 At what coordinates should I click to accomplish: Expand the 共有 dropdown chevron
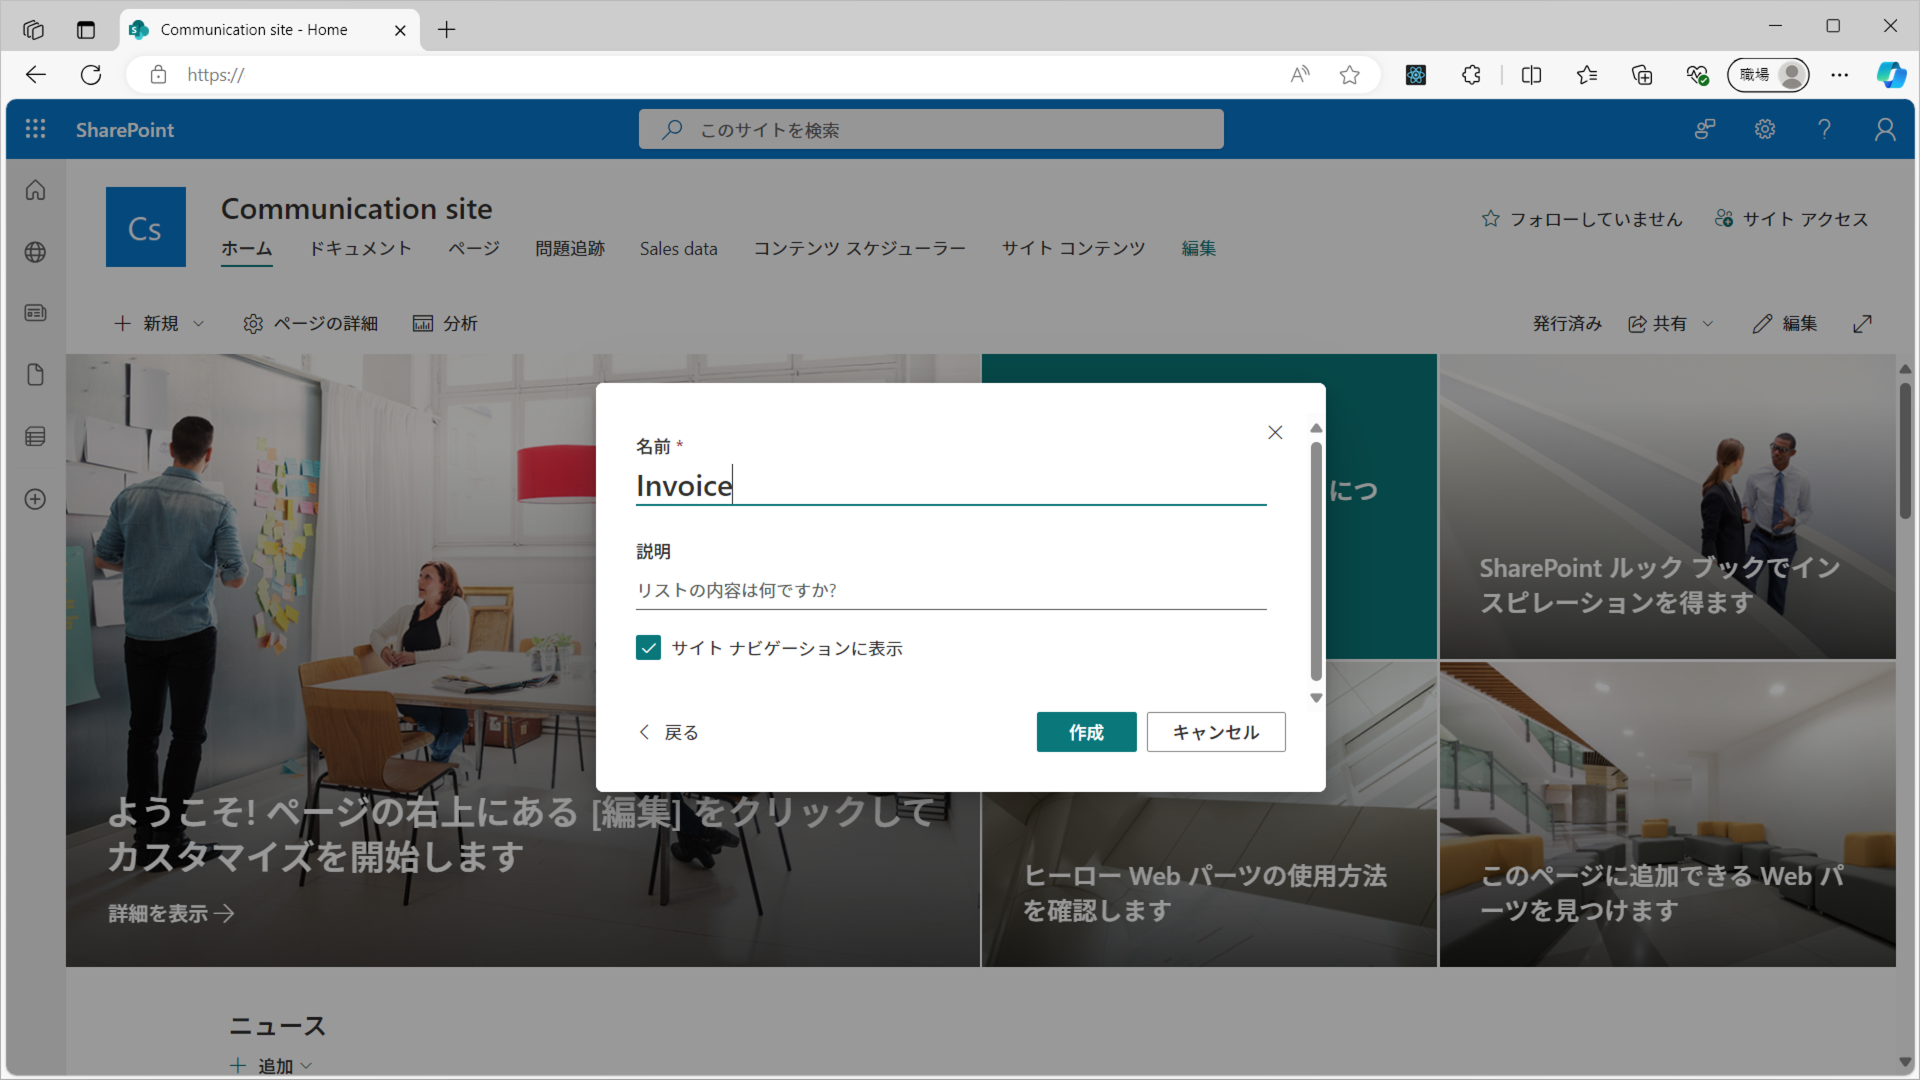pos(1708,323)
